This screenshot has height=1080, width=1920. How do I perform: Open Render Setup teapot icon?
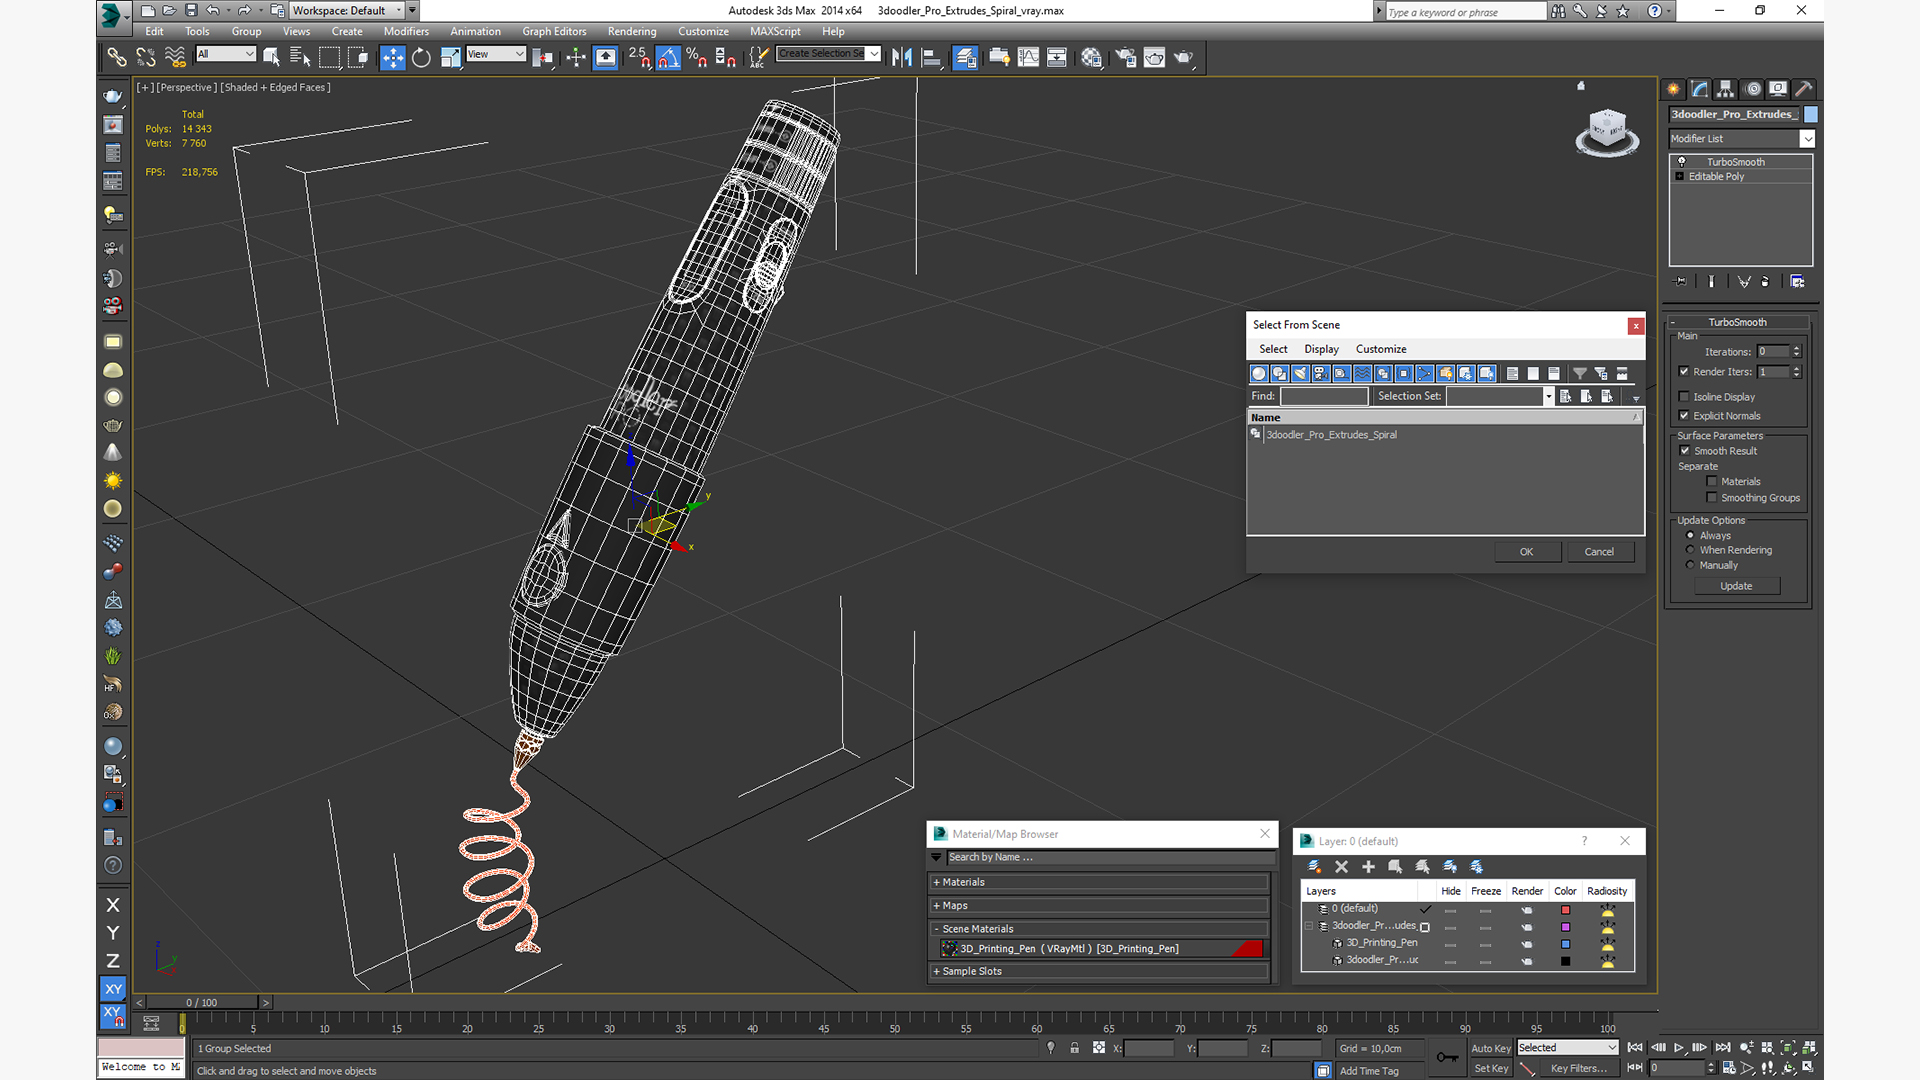click(x=1126, y=58)
